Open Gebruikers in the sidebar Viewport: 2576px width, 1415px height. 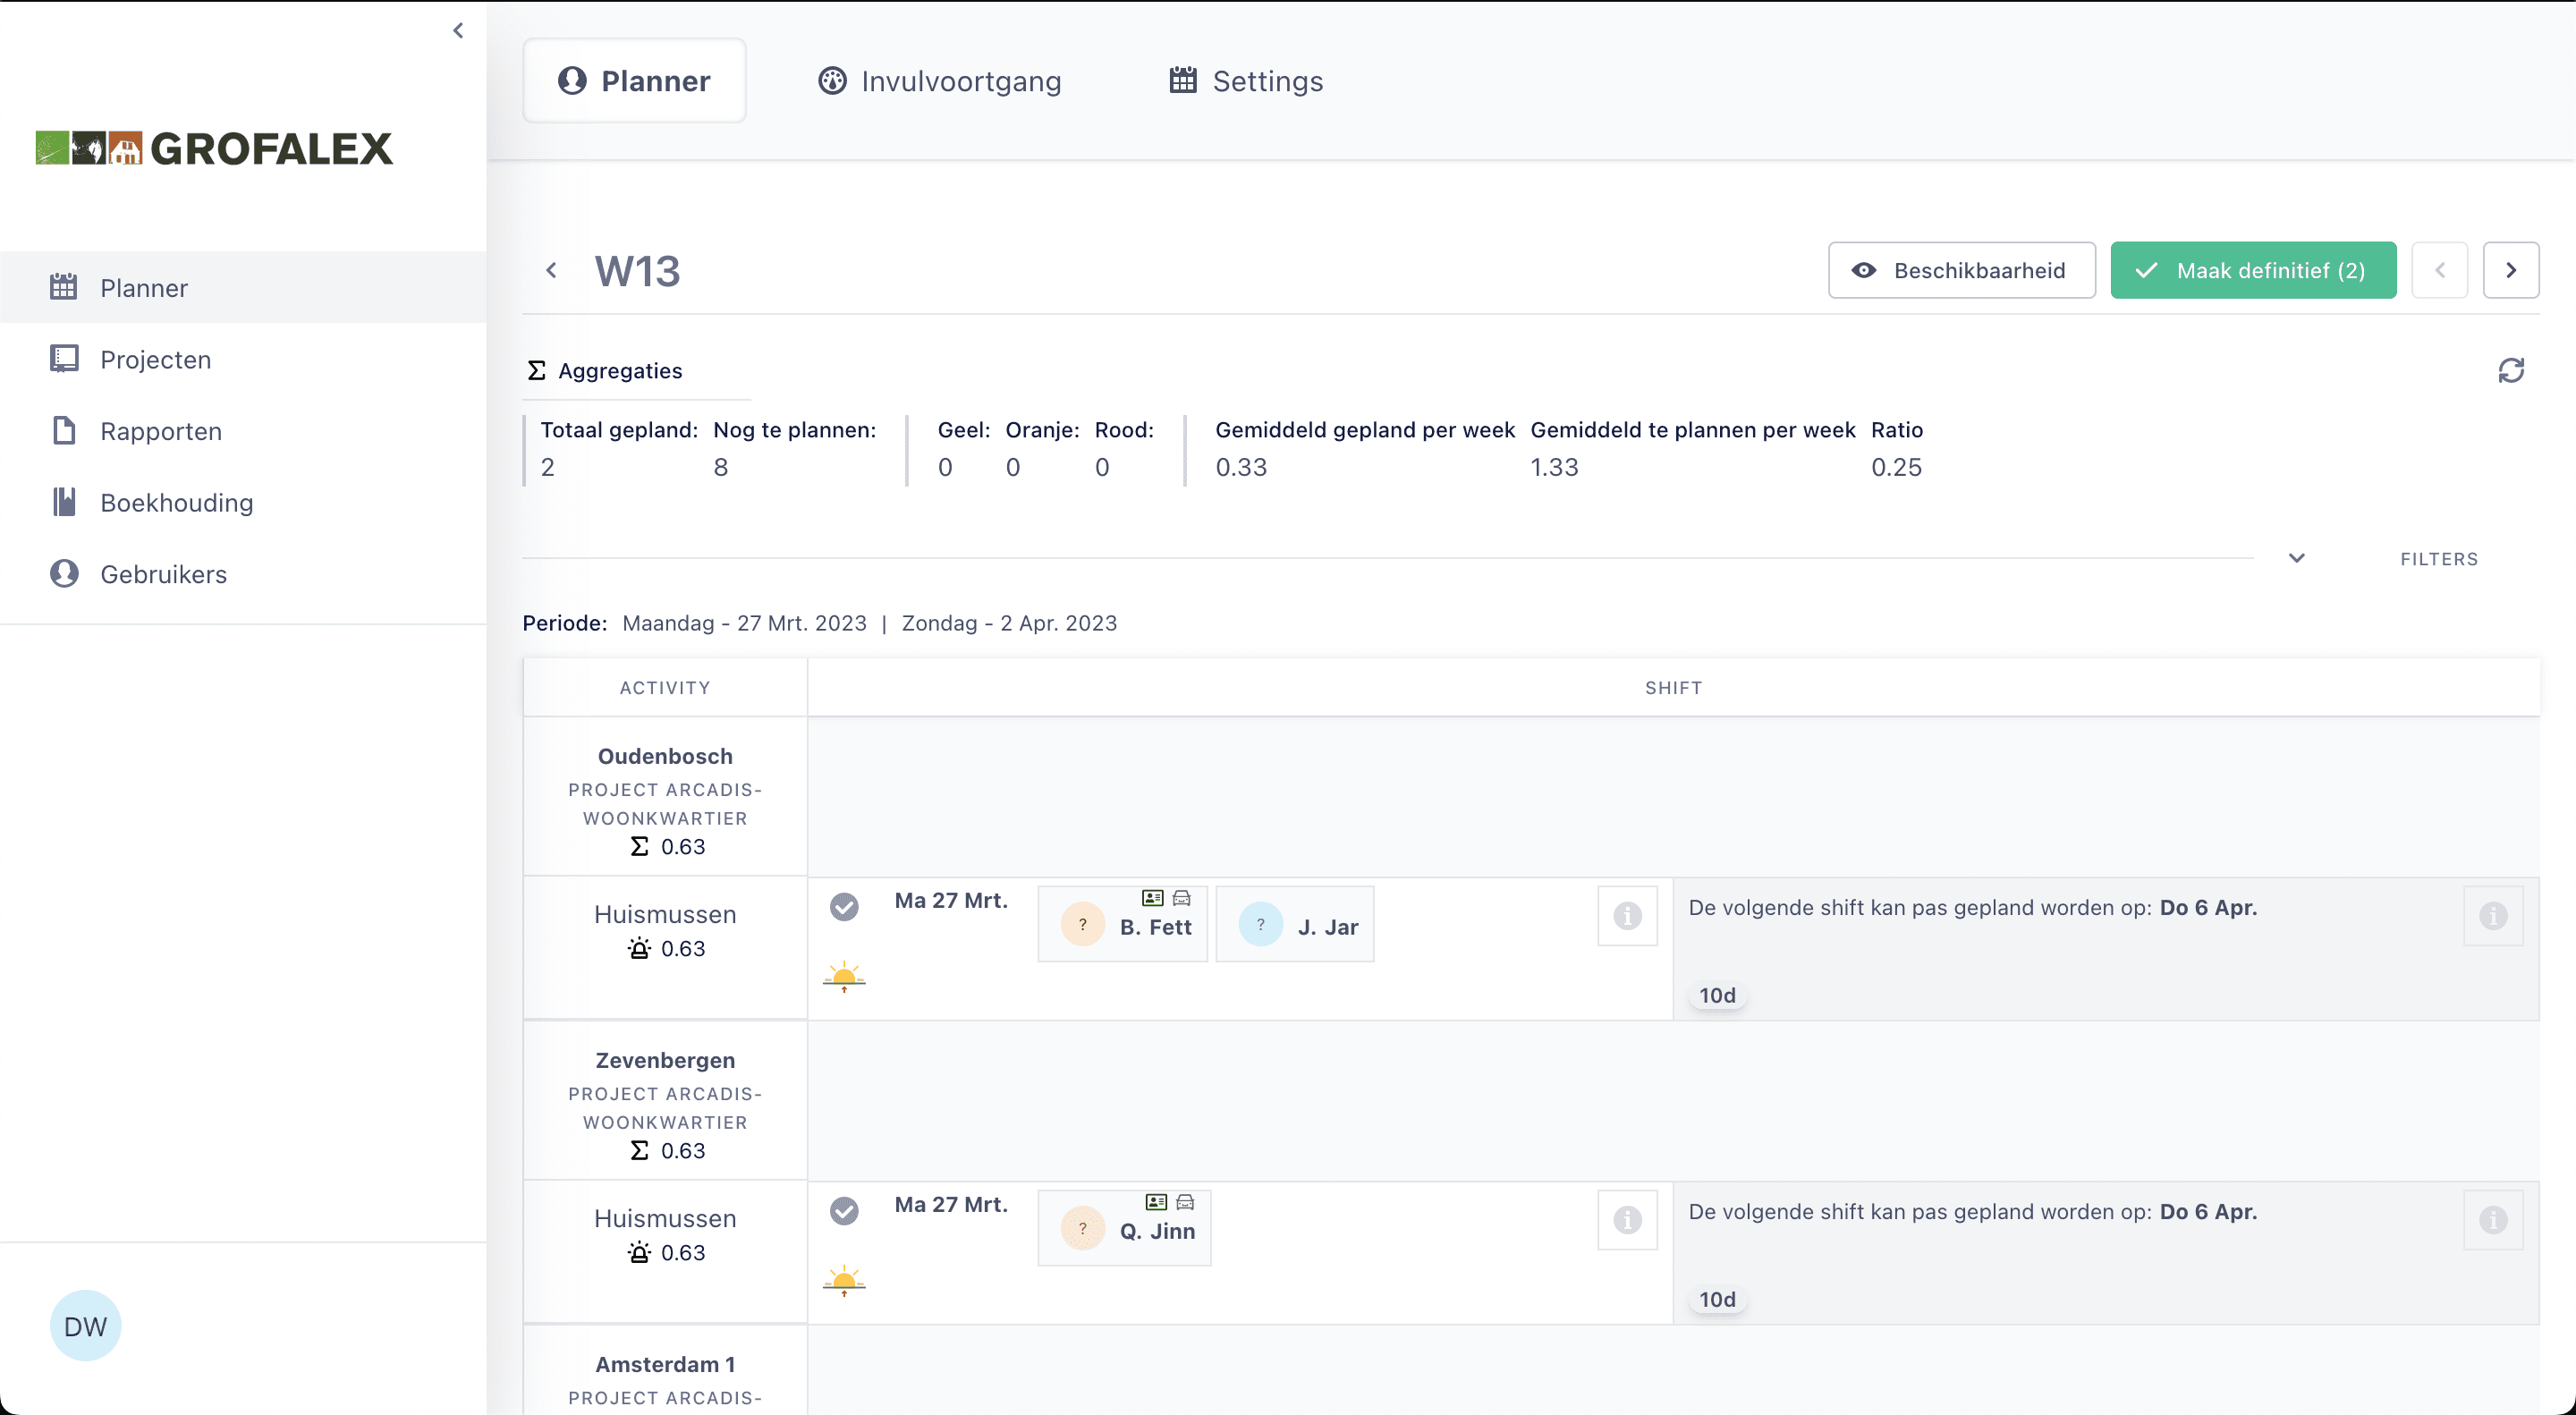[x=243, y=573]
